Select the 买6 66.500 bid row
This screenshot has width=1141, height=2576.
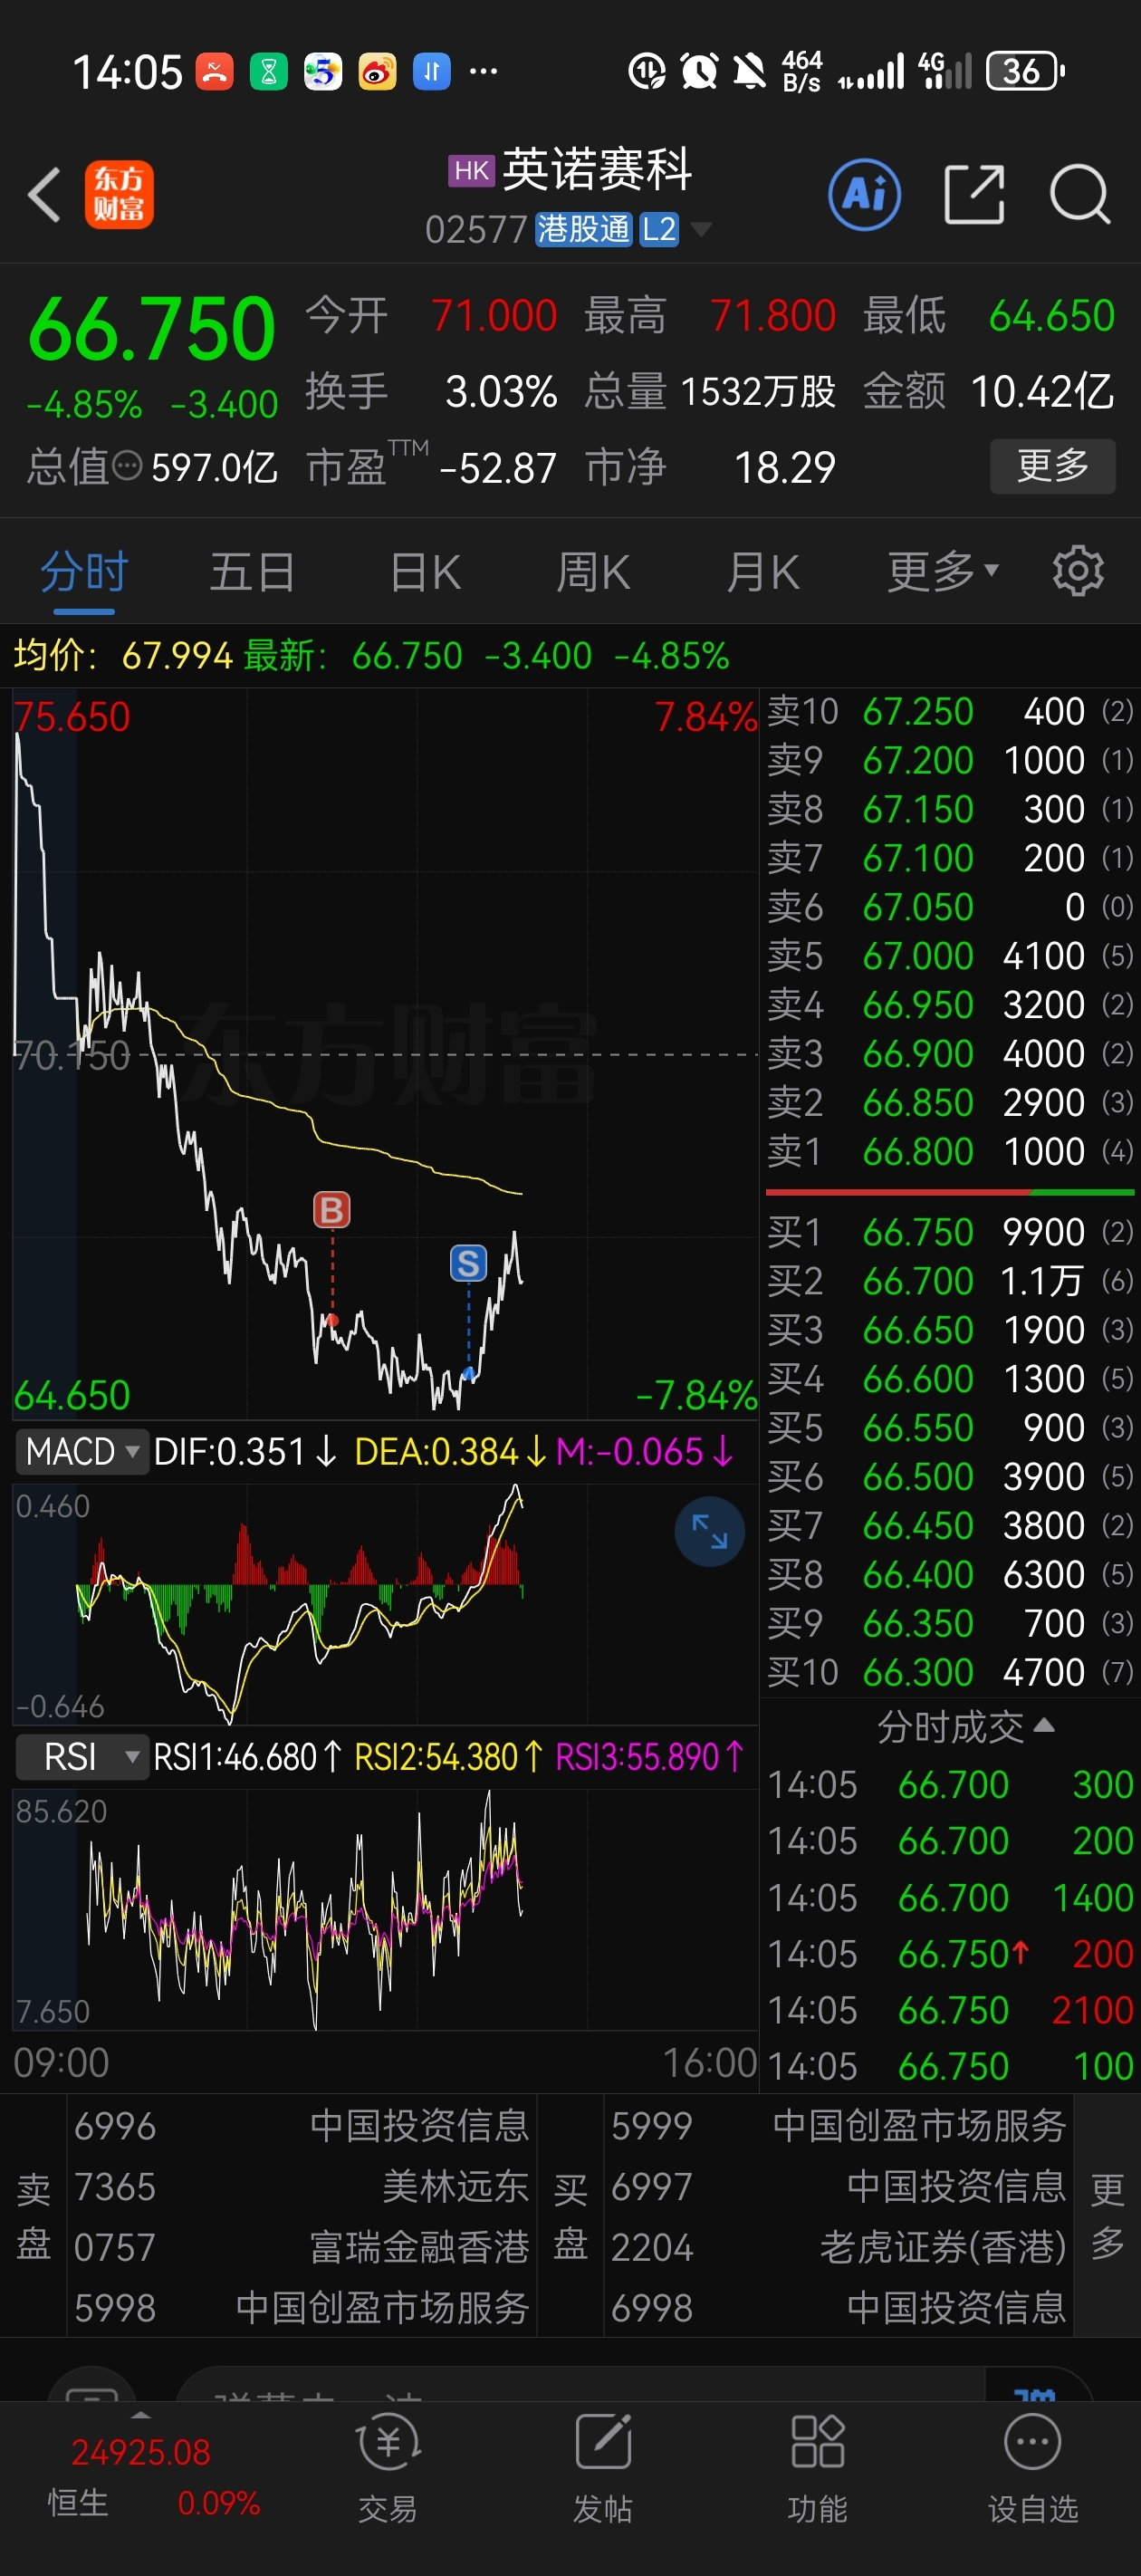point(950,1476)
